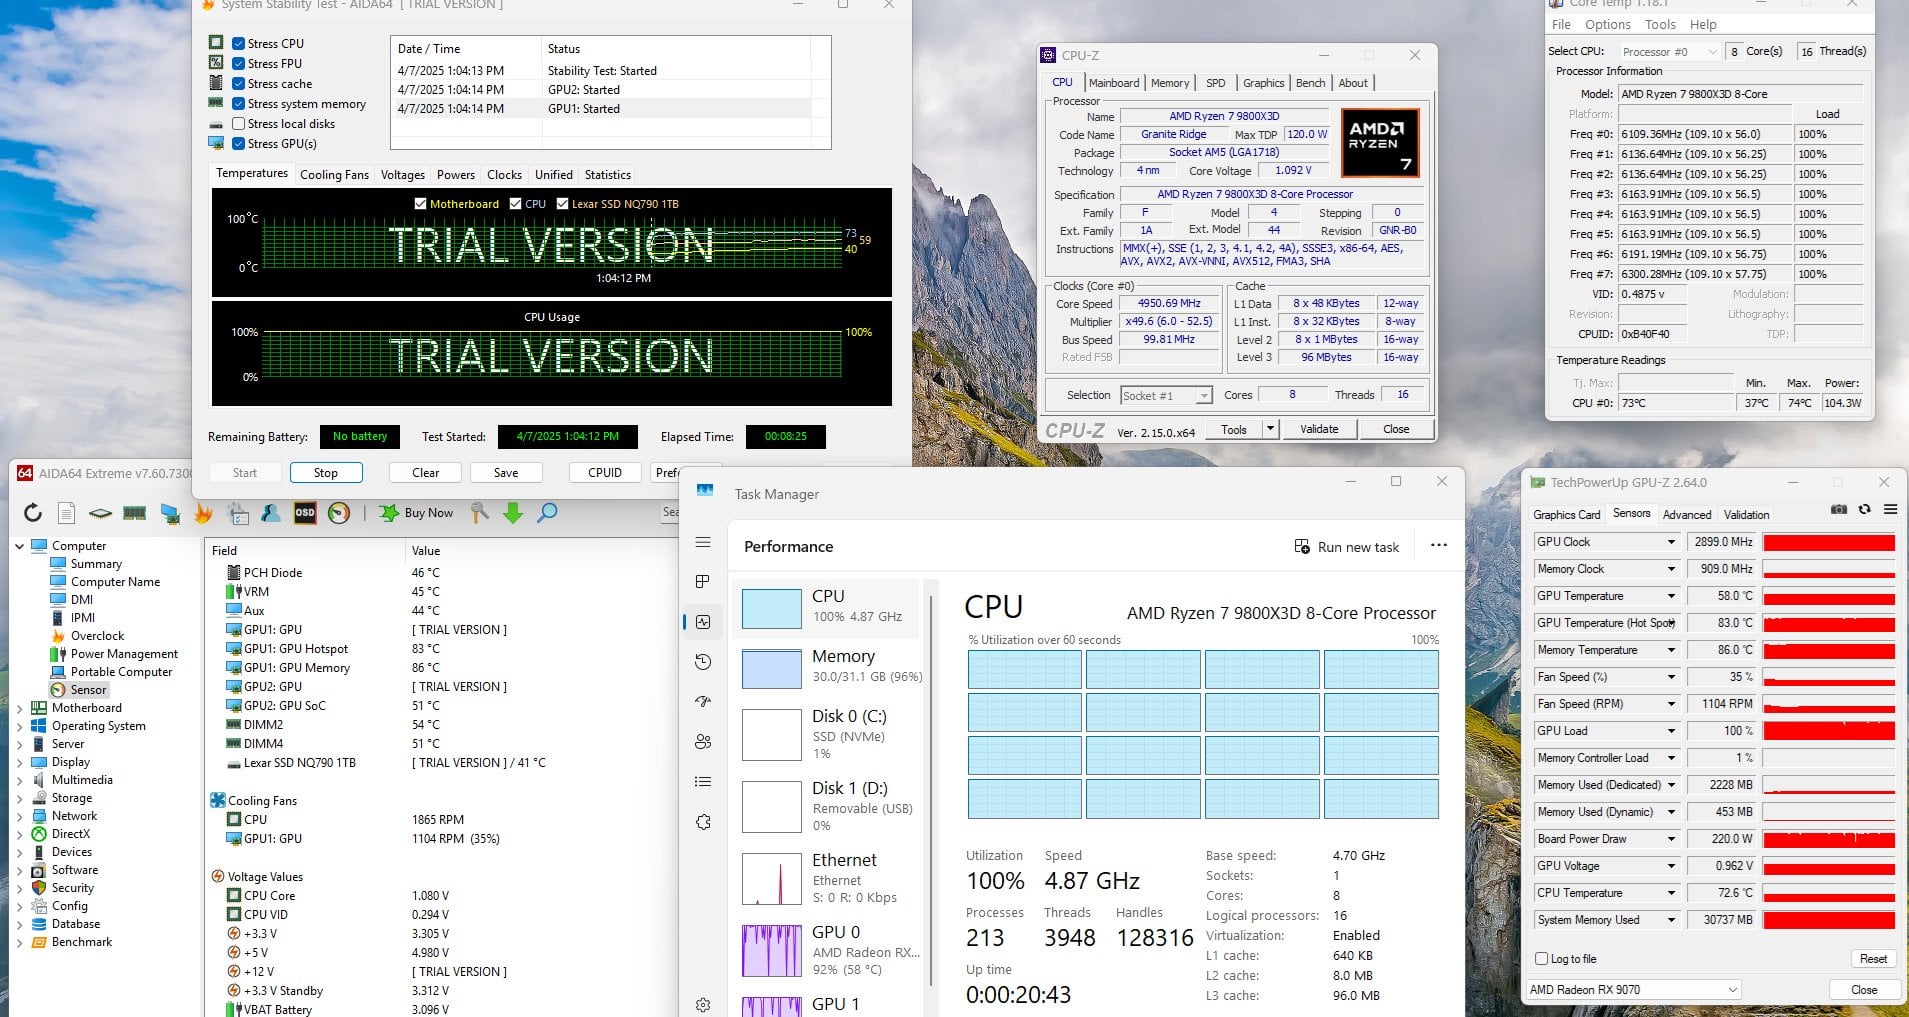This screenshot has height=1017, width=1909.
Task: Expand the Motherboard tree node in AIDA64
Action: coord(19,708)
